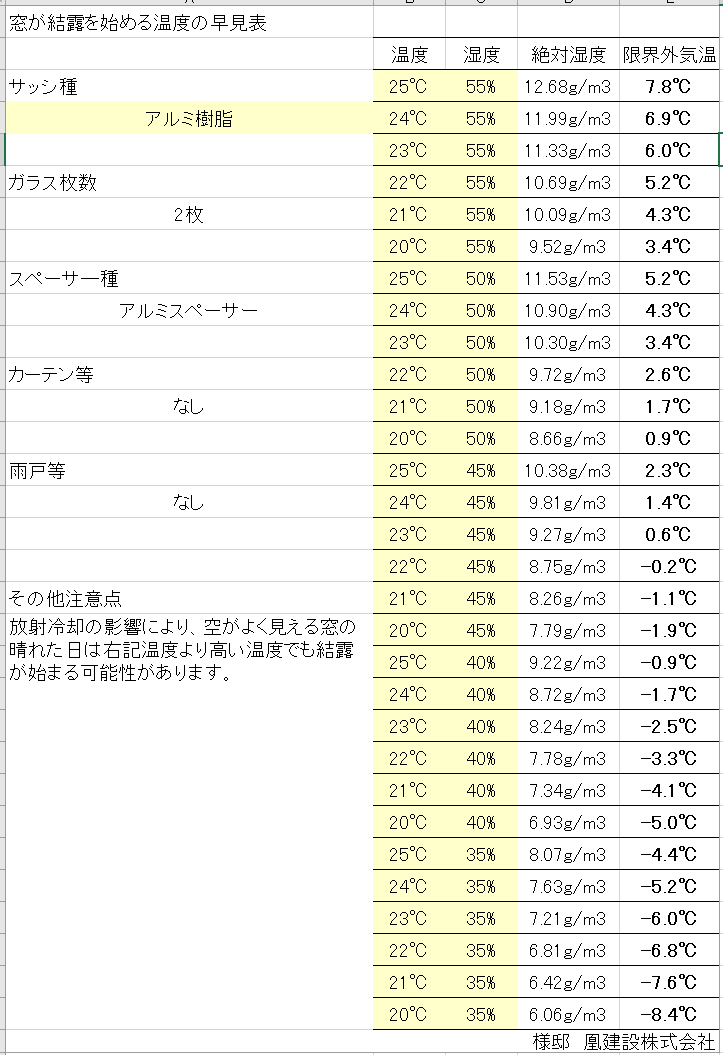This screenshot has width=723, height=1055.
Task: Click the アルミスペーサー spacer type cell
Action: click(x=189, y=311)
